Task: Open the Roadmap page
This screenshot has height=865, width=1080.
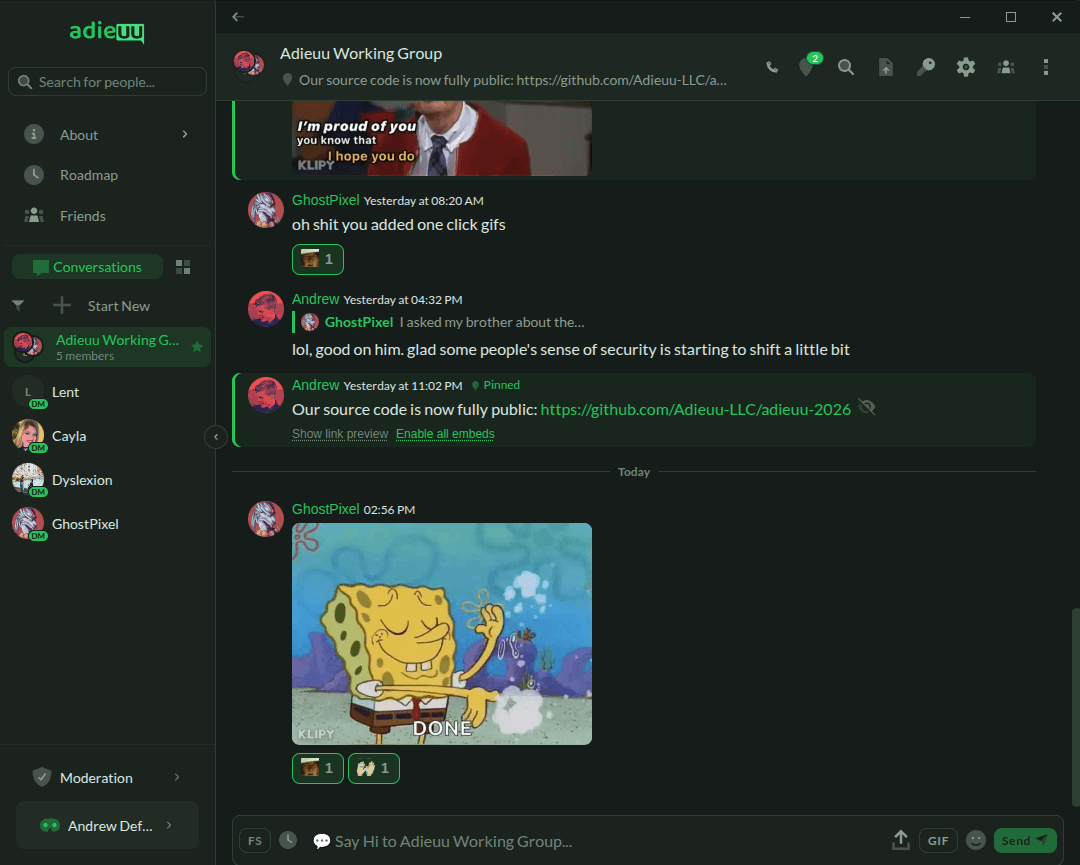Action: pyautogui.click(x=88, y=175)
